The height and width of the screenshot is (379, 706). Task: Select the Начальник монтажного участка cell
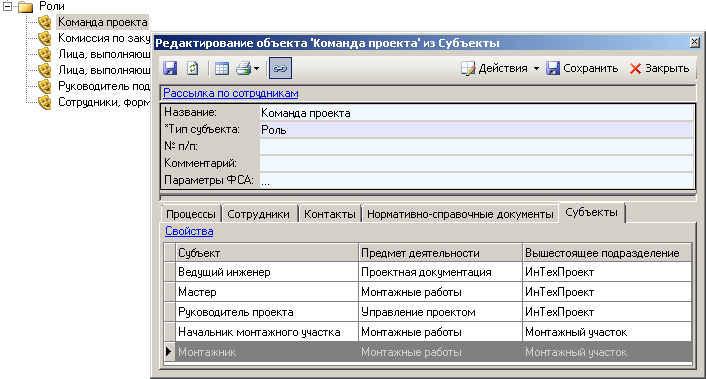coord(267,332)
